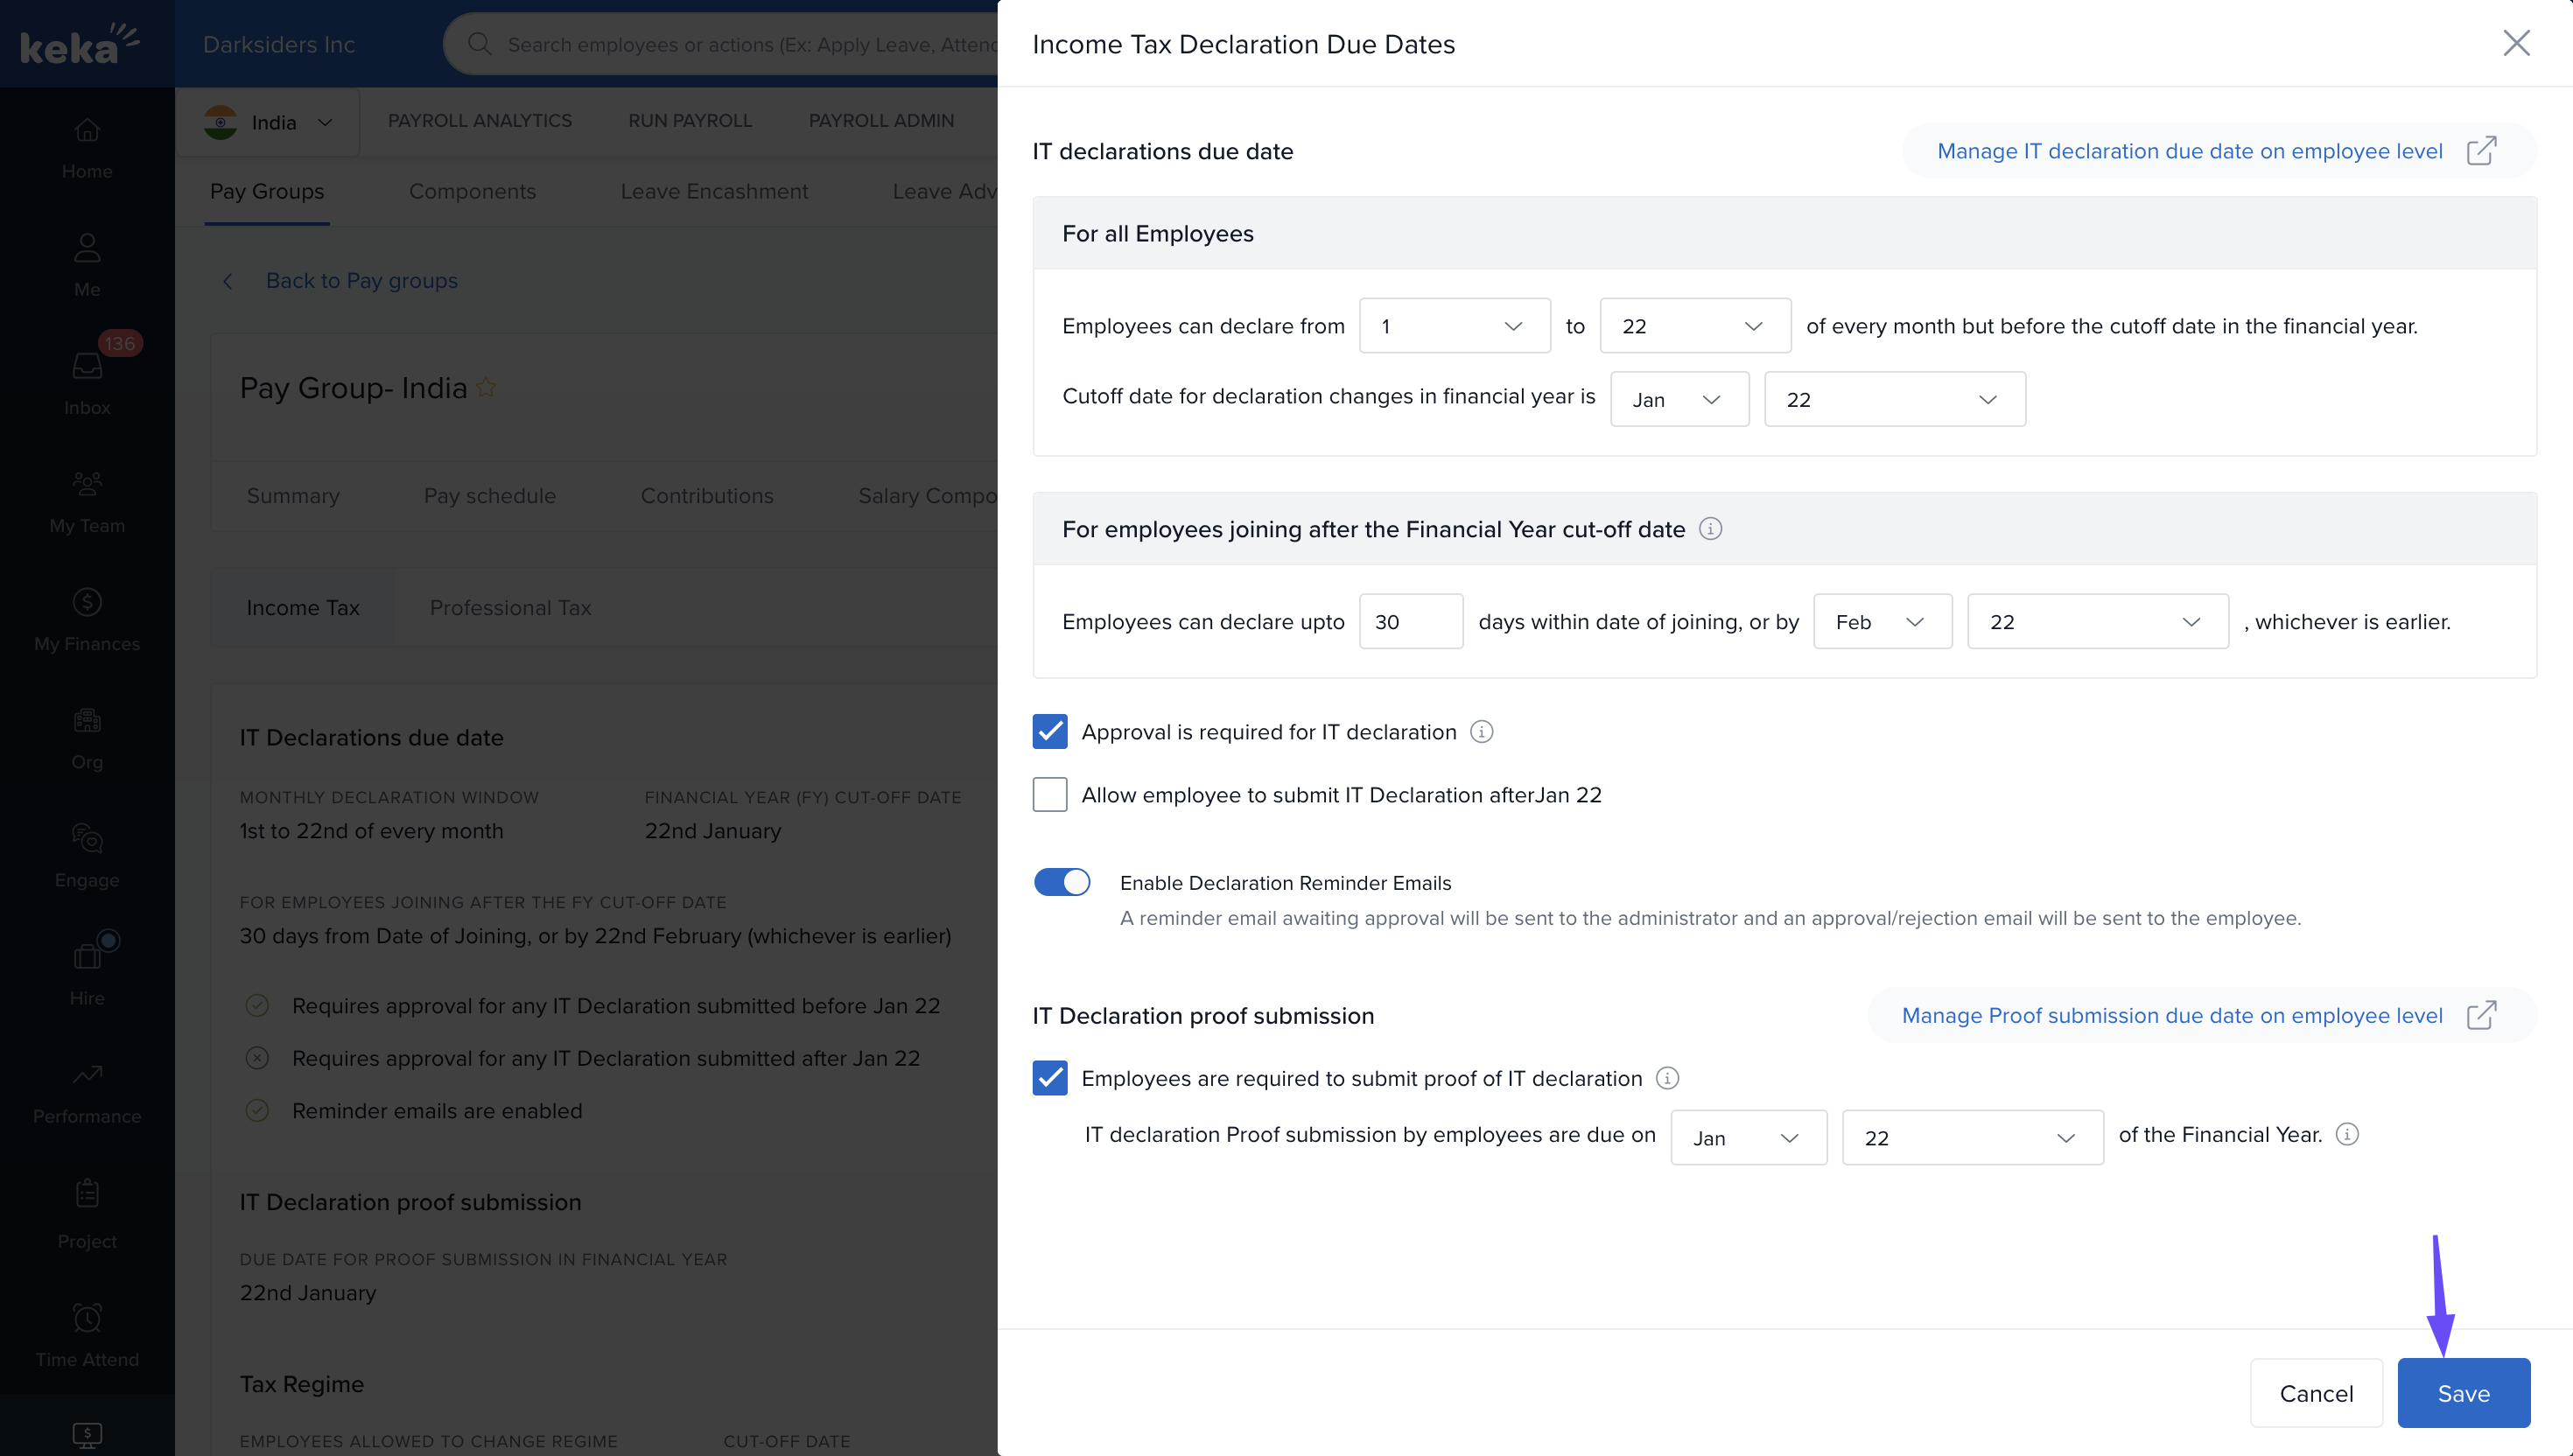This screenshot has height=1456, width=2573.
Task: Click the Inbox icon in sidebar
Action: pos(87,366)
